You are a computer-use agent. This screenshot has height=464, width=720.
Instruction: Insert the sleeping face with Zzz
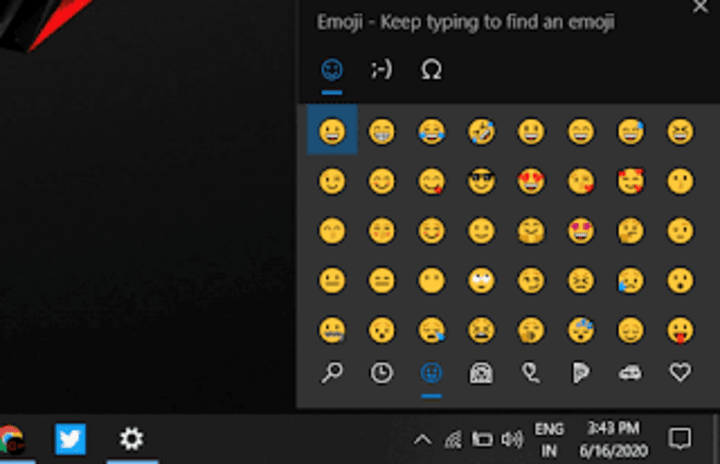click(x=581, y=330)
